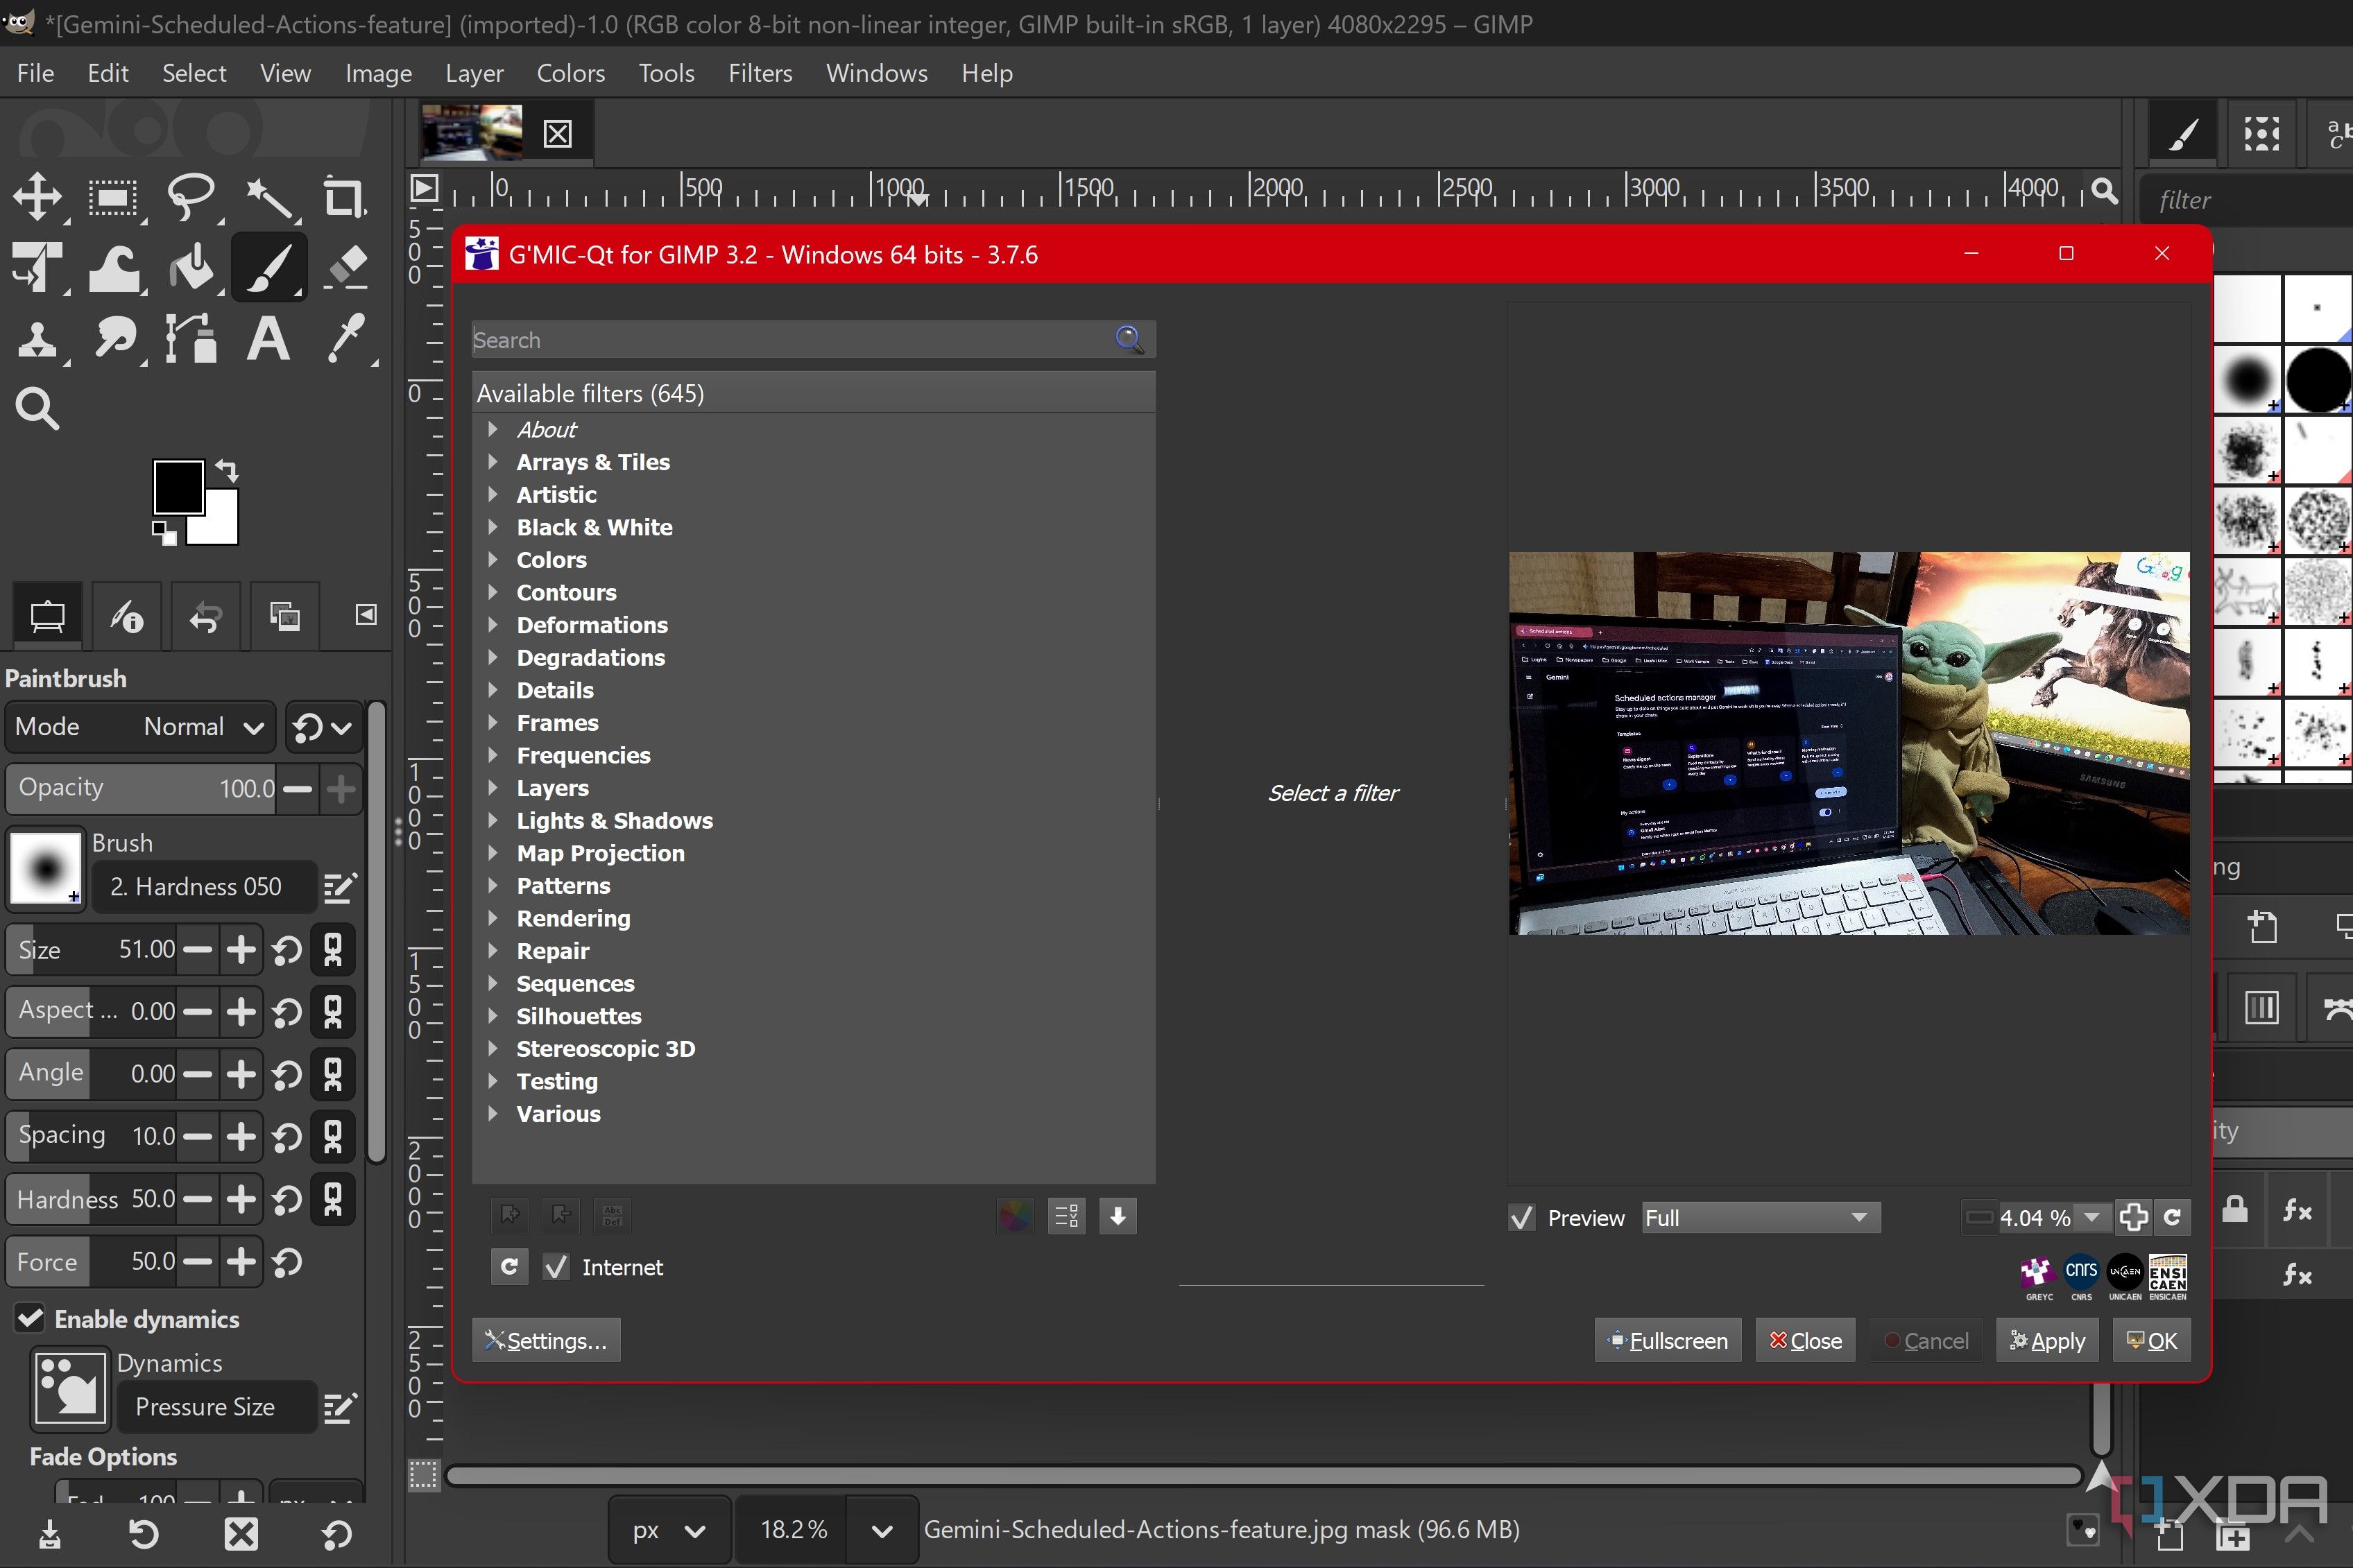Open the Filters menu
This screenshot has height=1568, width=2353.
[x=760, y=73]
